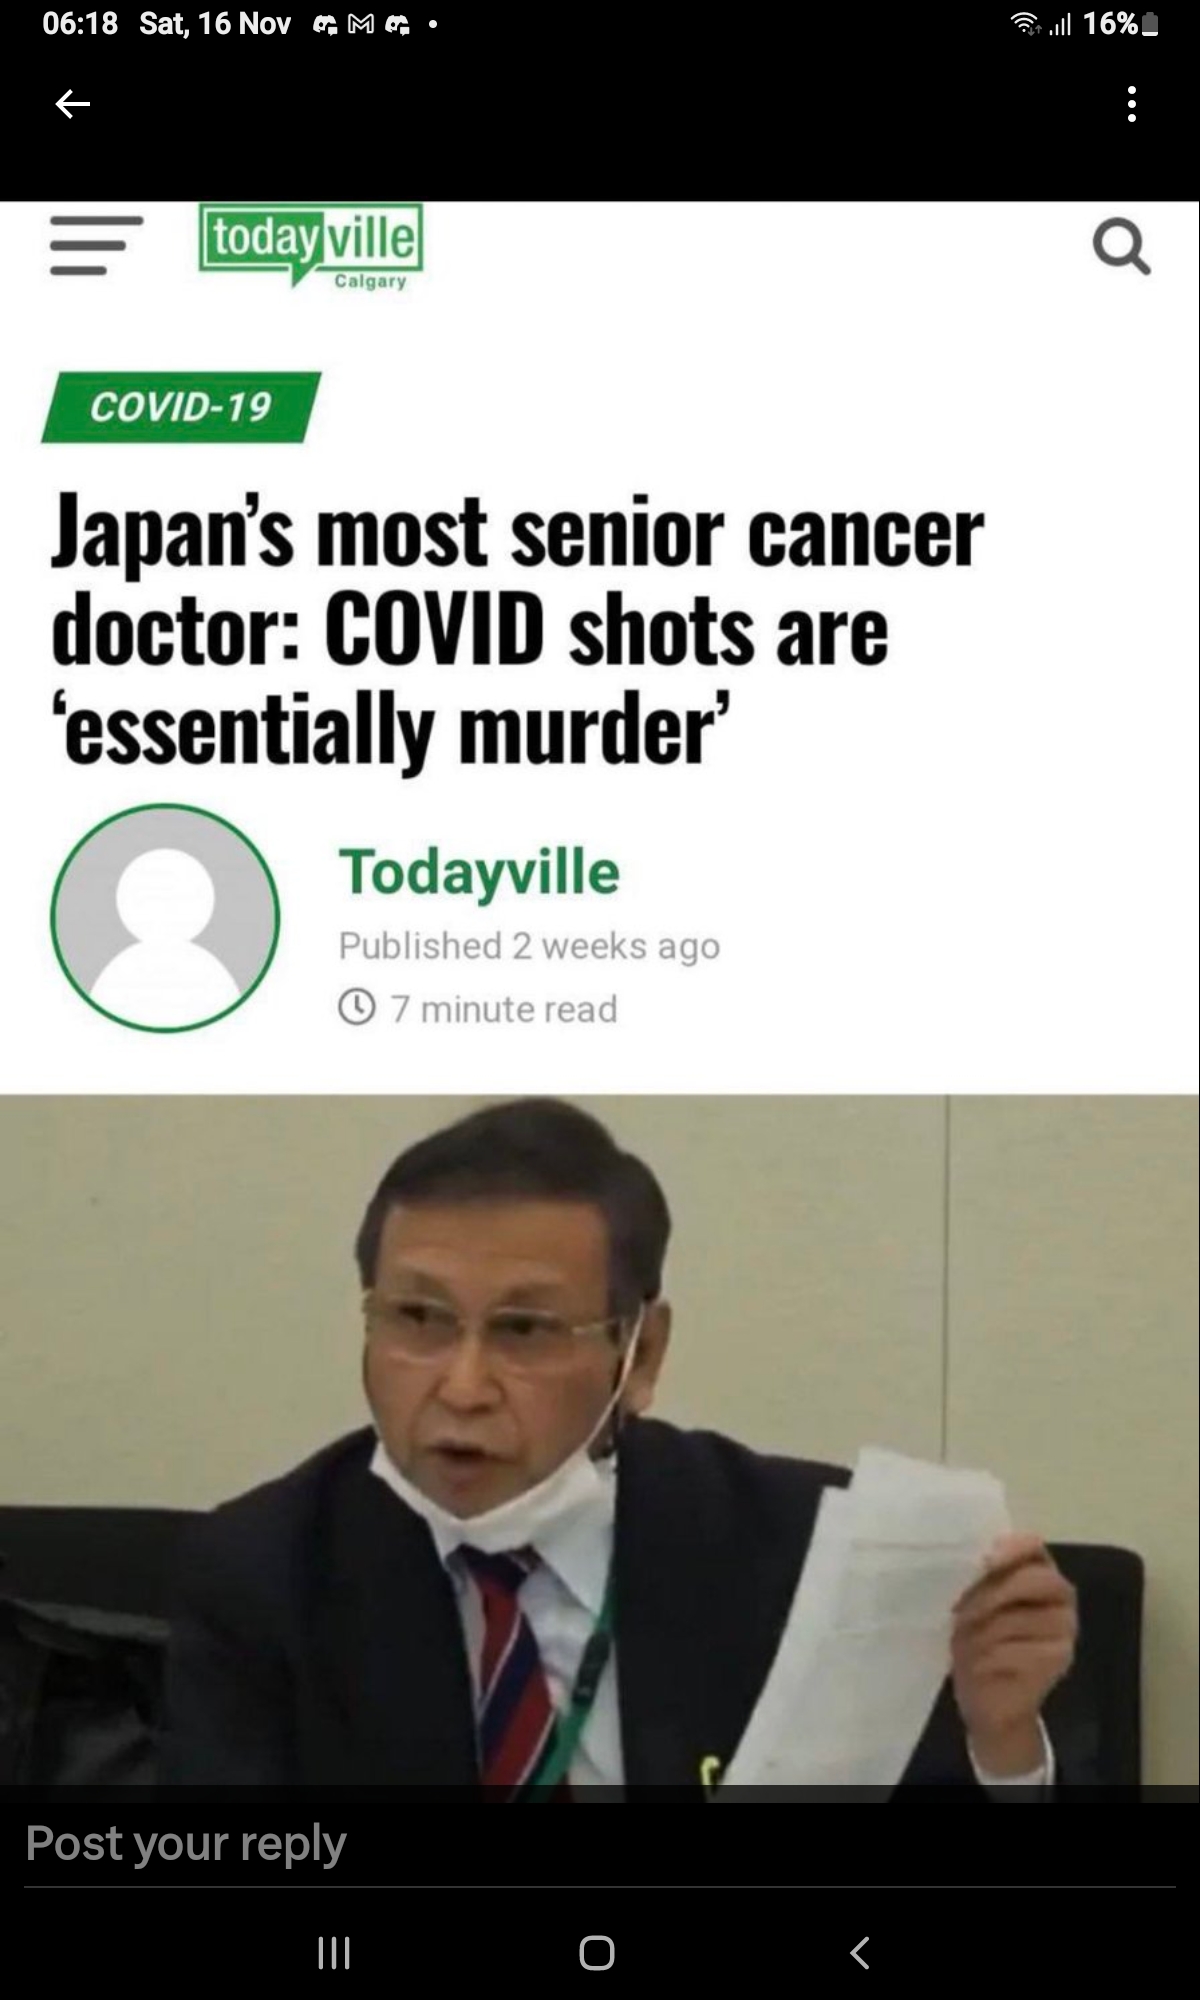The width and height of the screenshot is (1200, 2000).
Task: Open the three-dot overflow menu
Action: tap(1131, 103)
